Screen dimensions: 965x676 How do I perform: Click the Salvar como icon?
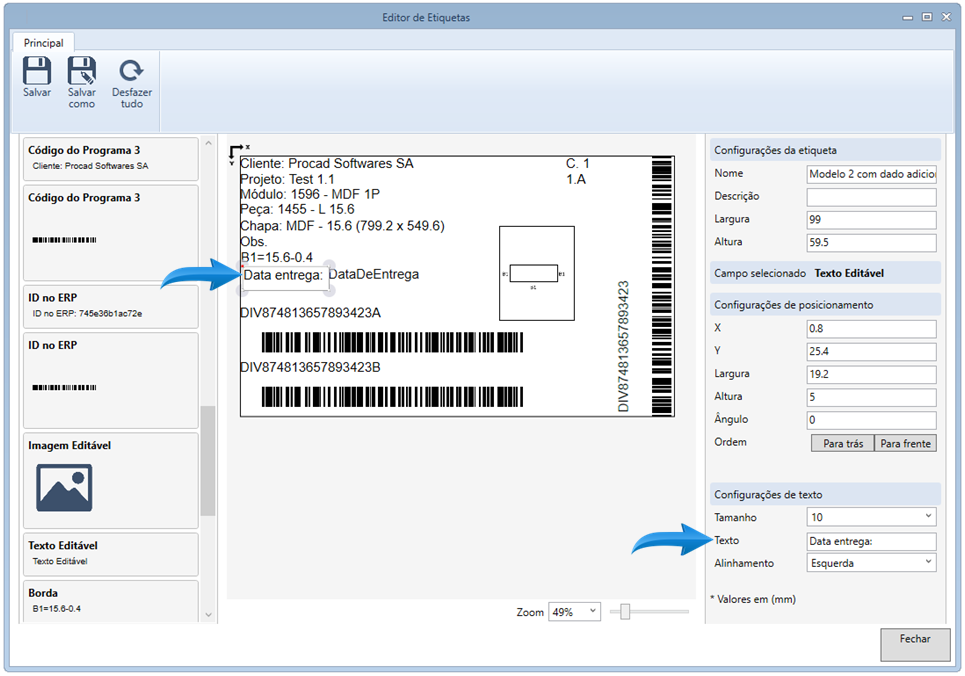point(82,71)
